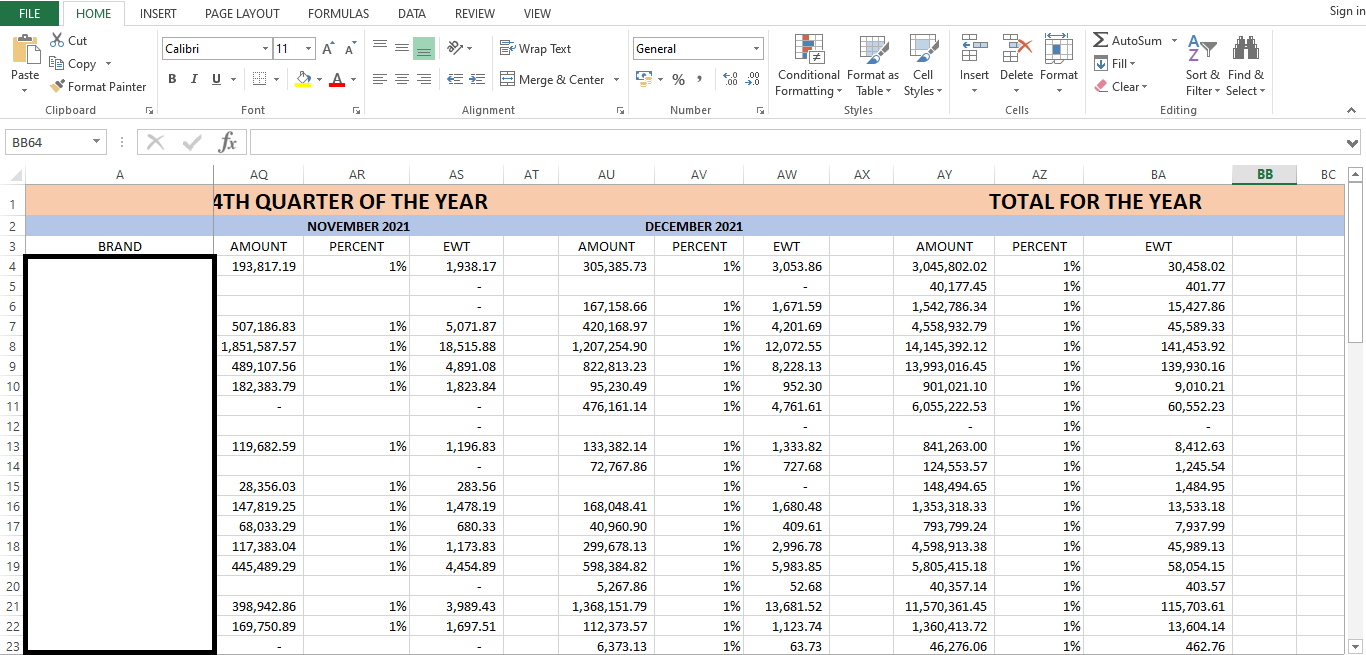
Task: Click the Conditional Formatting icon
Action: (809, 49)
